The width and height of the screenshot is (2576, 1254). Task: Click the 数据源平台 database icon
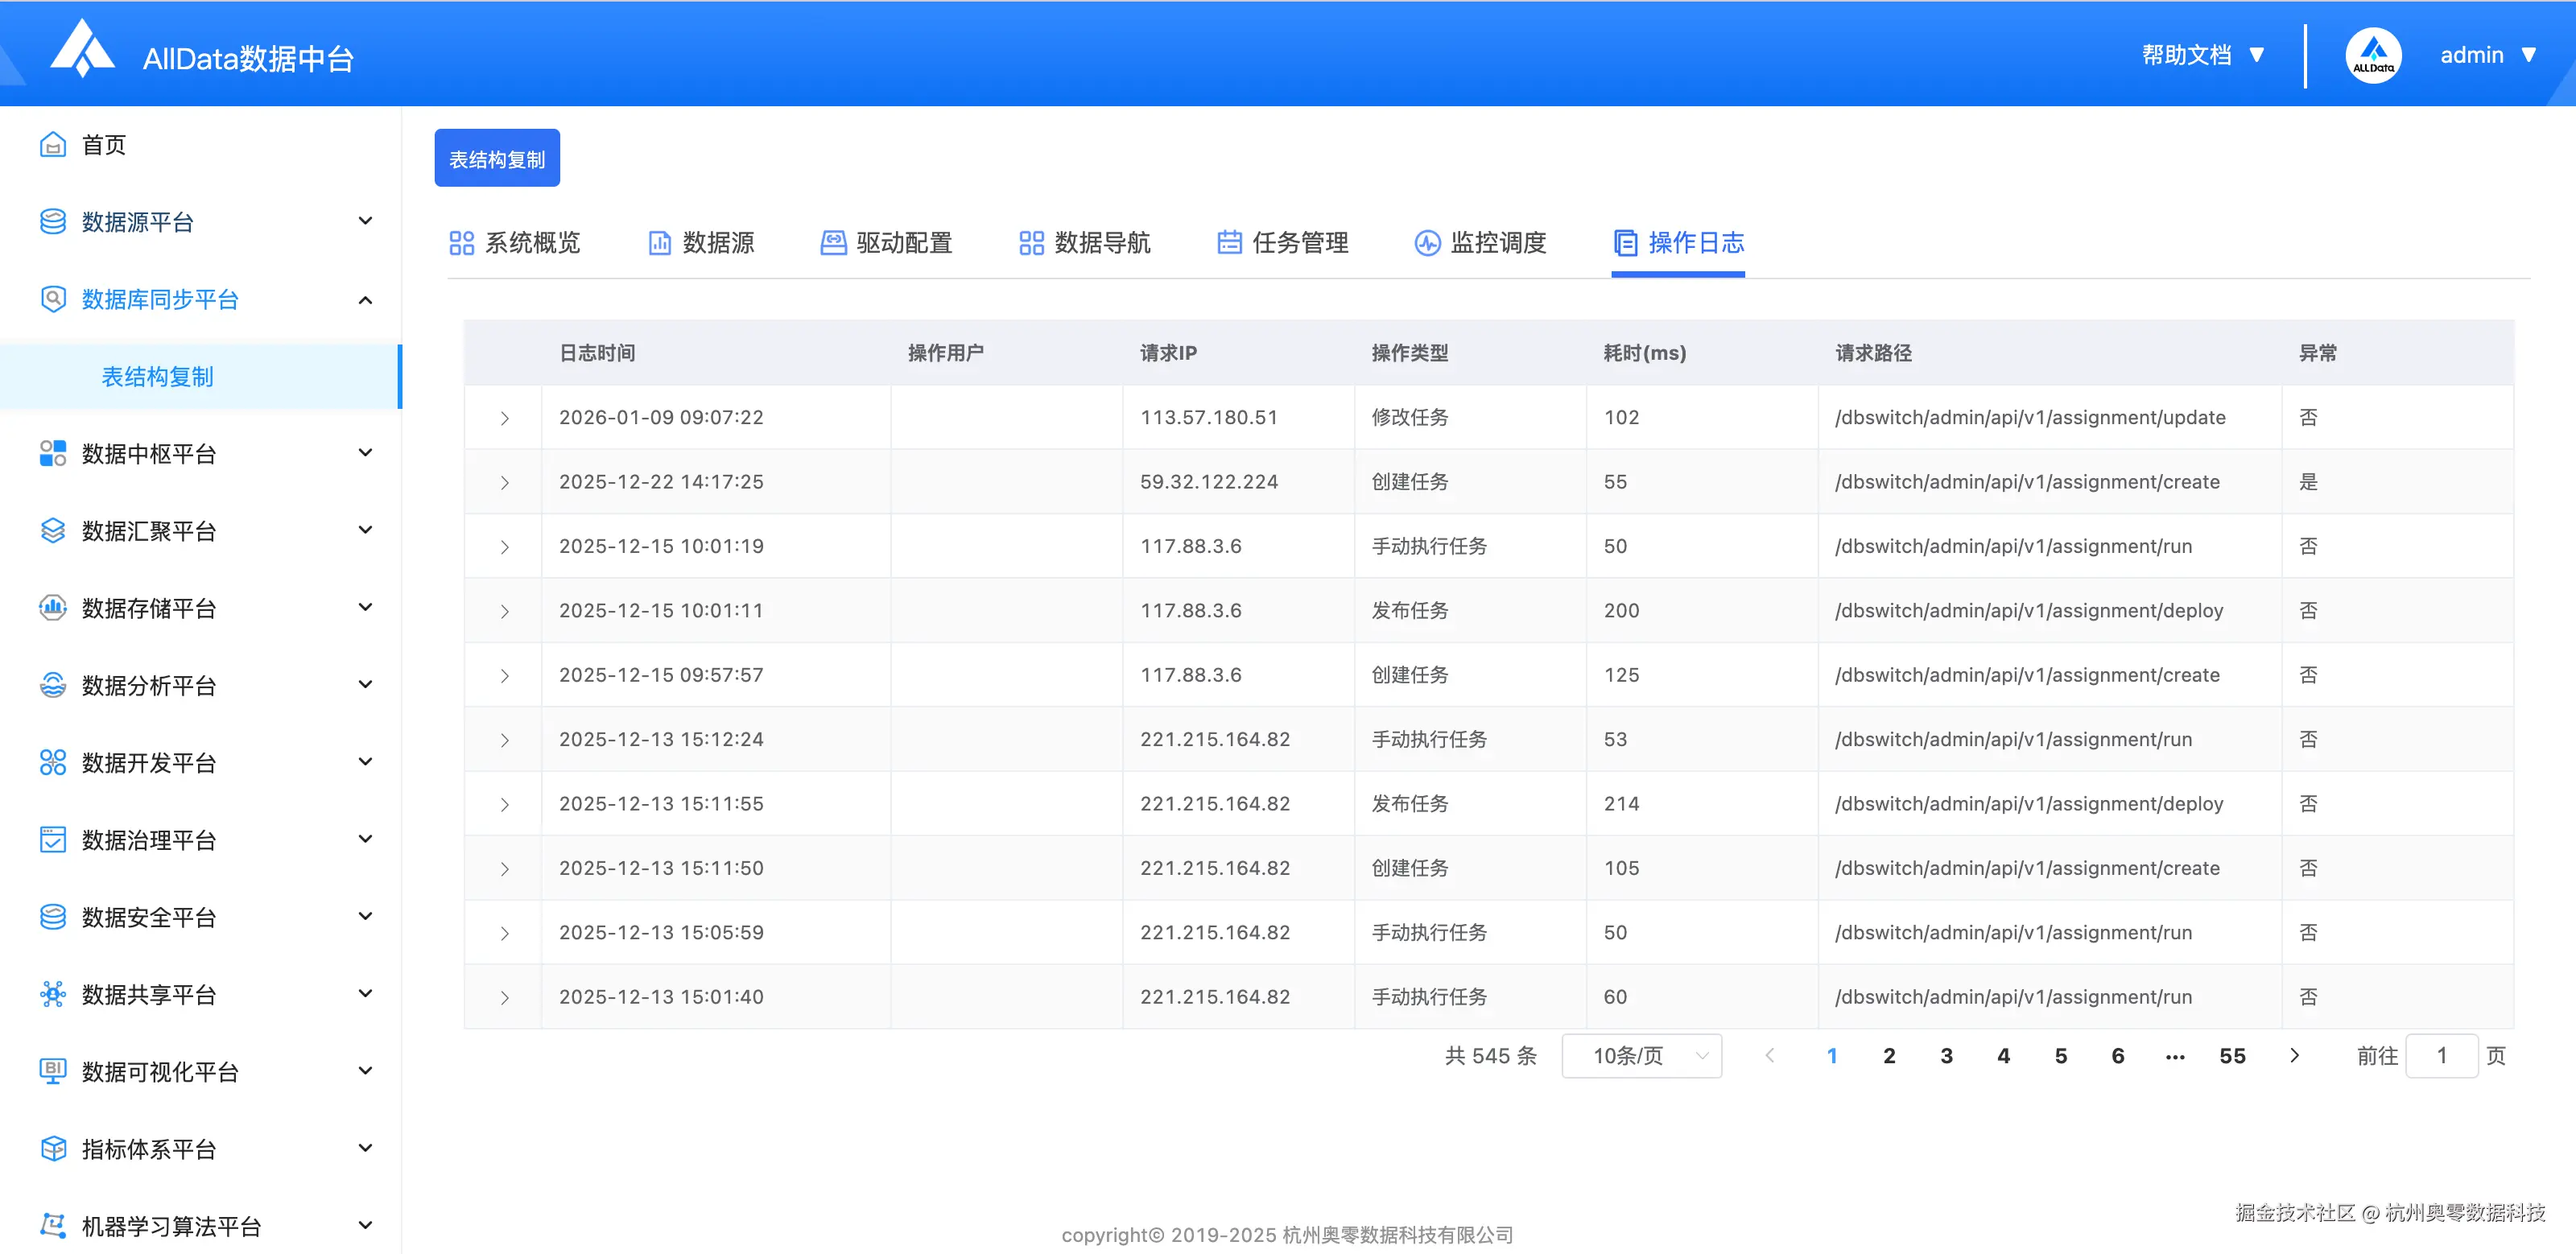point(52,221)
